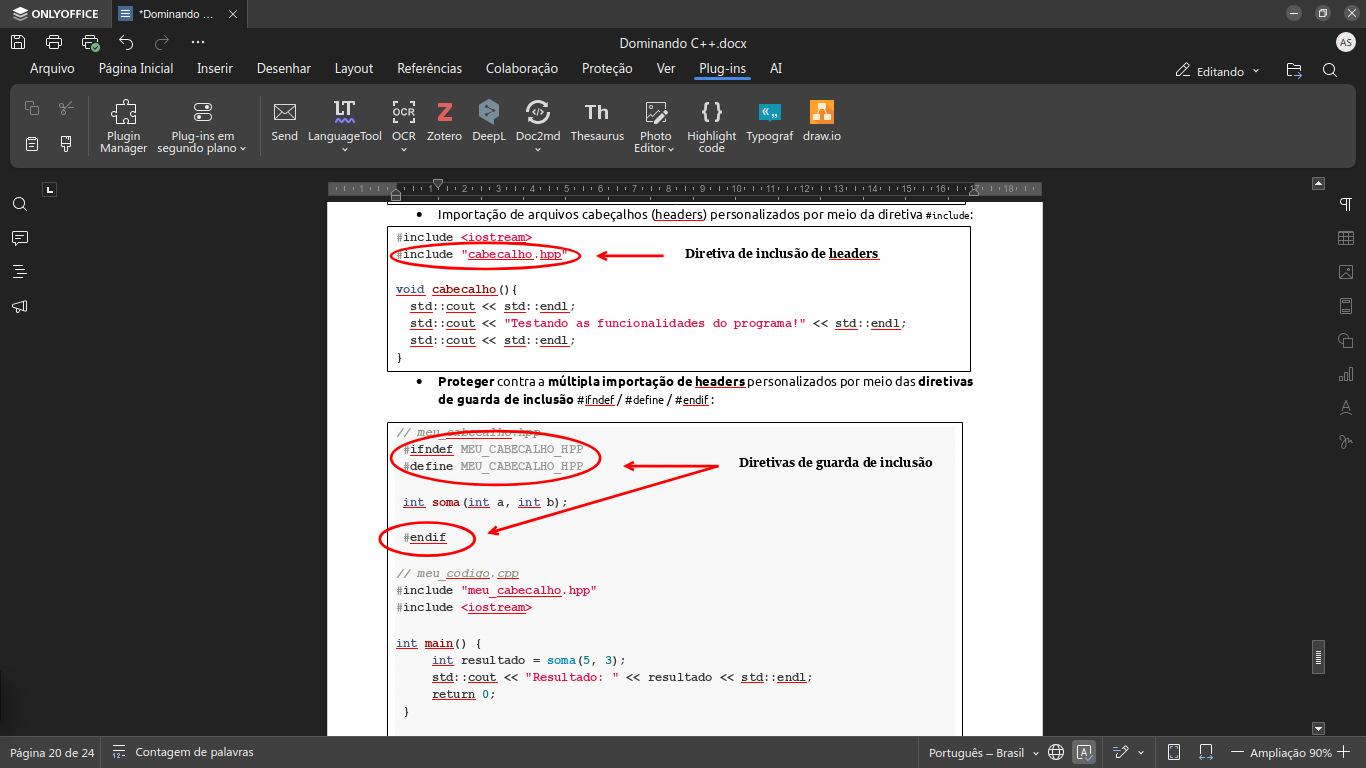This screenshot has width=1366, height=768.
Task: Open the Comments panel in left sidebar
Action: click(x=19, y=238)
